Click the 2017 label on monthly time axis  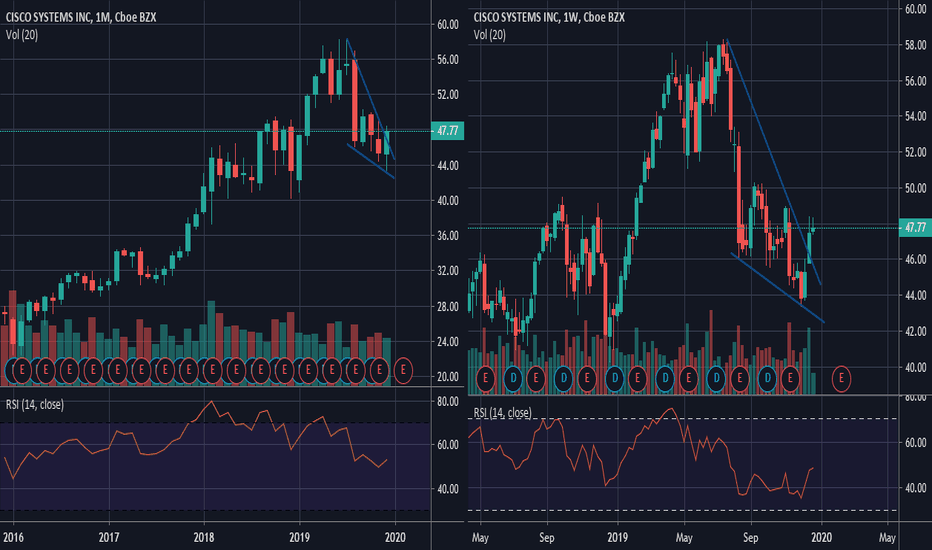pos(109,537)
